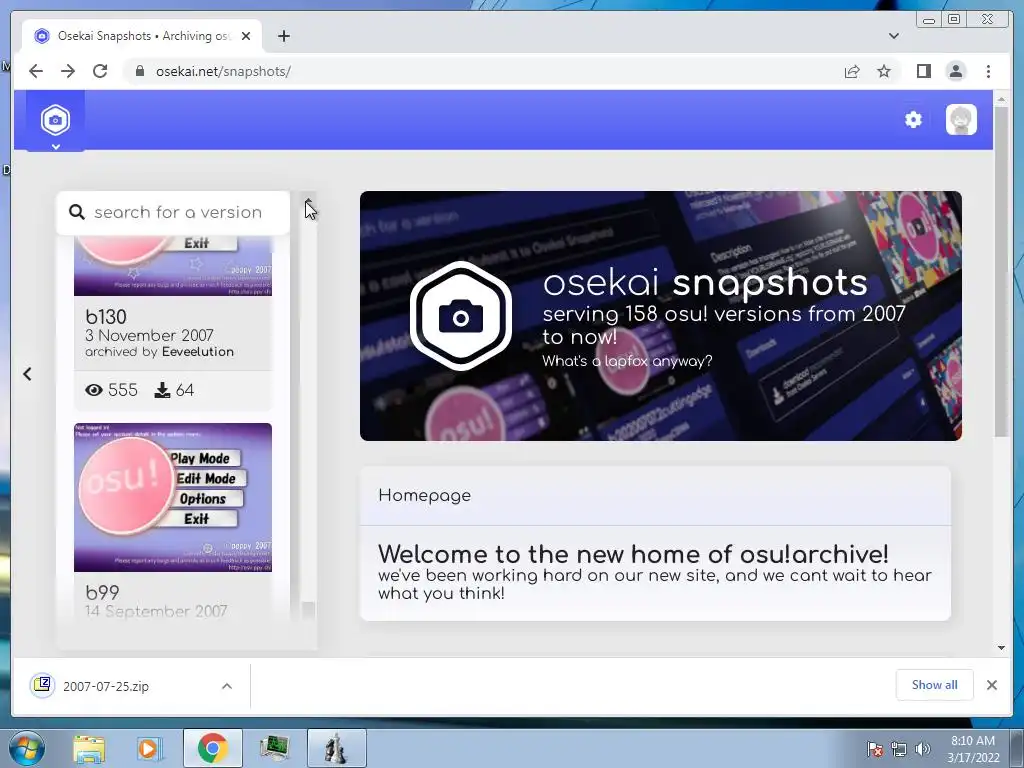Select the Osekai Snapshots tab
1024x768 pixels.
click(x=142, y=36)
